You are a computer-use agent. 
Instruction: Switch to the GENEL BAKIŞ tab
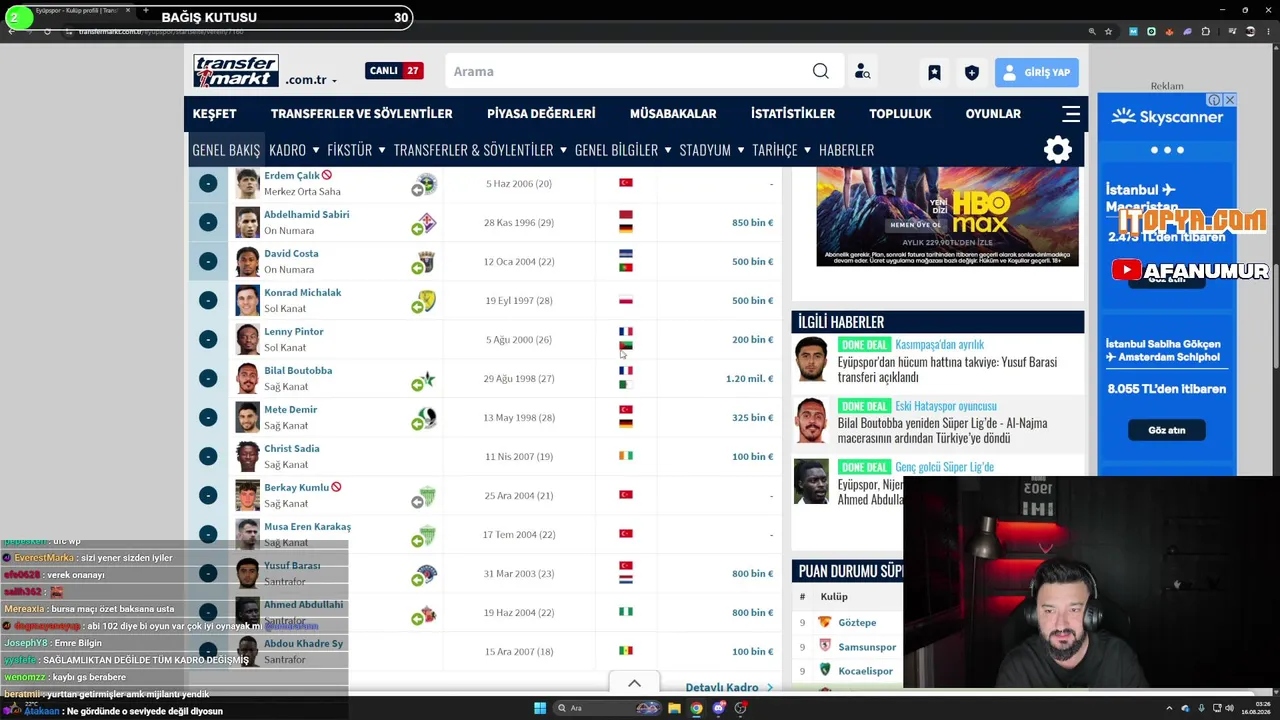[226, 150]
